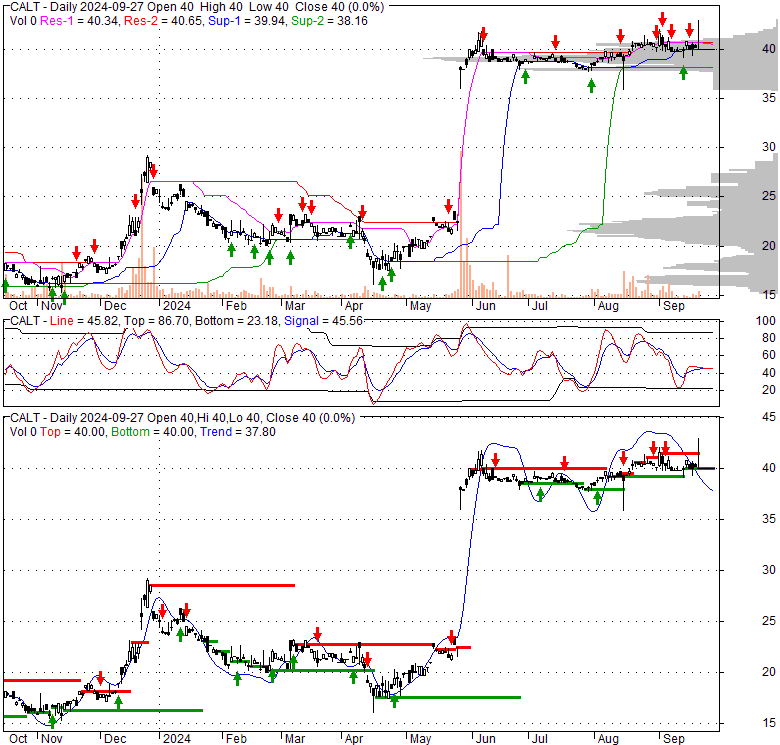Click the 80 level on the oscillator axis

click(x=769, y=338)
